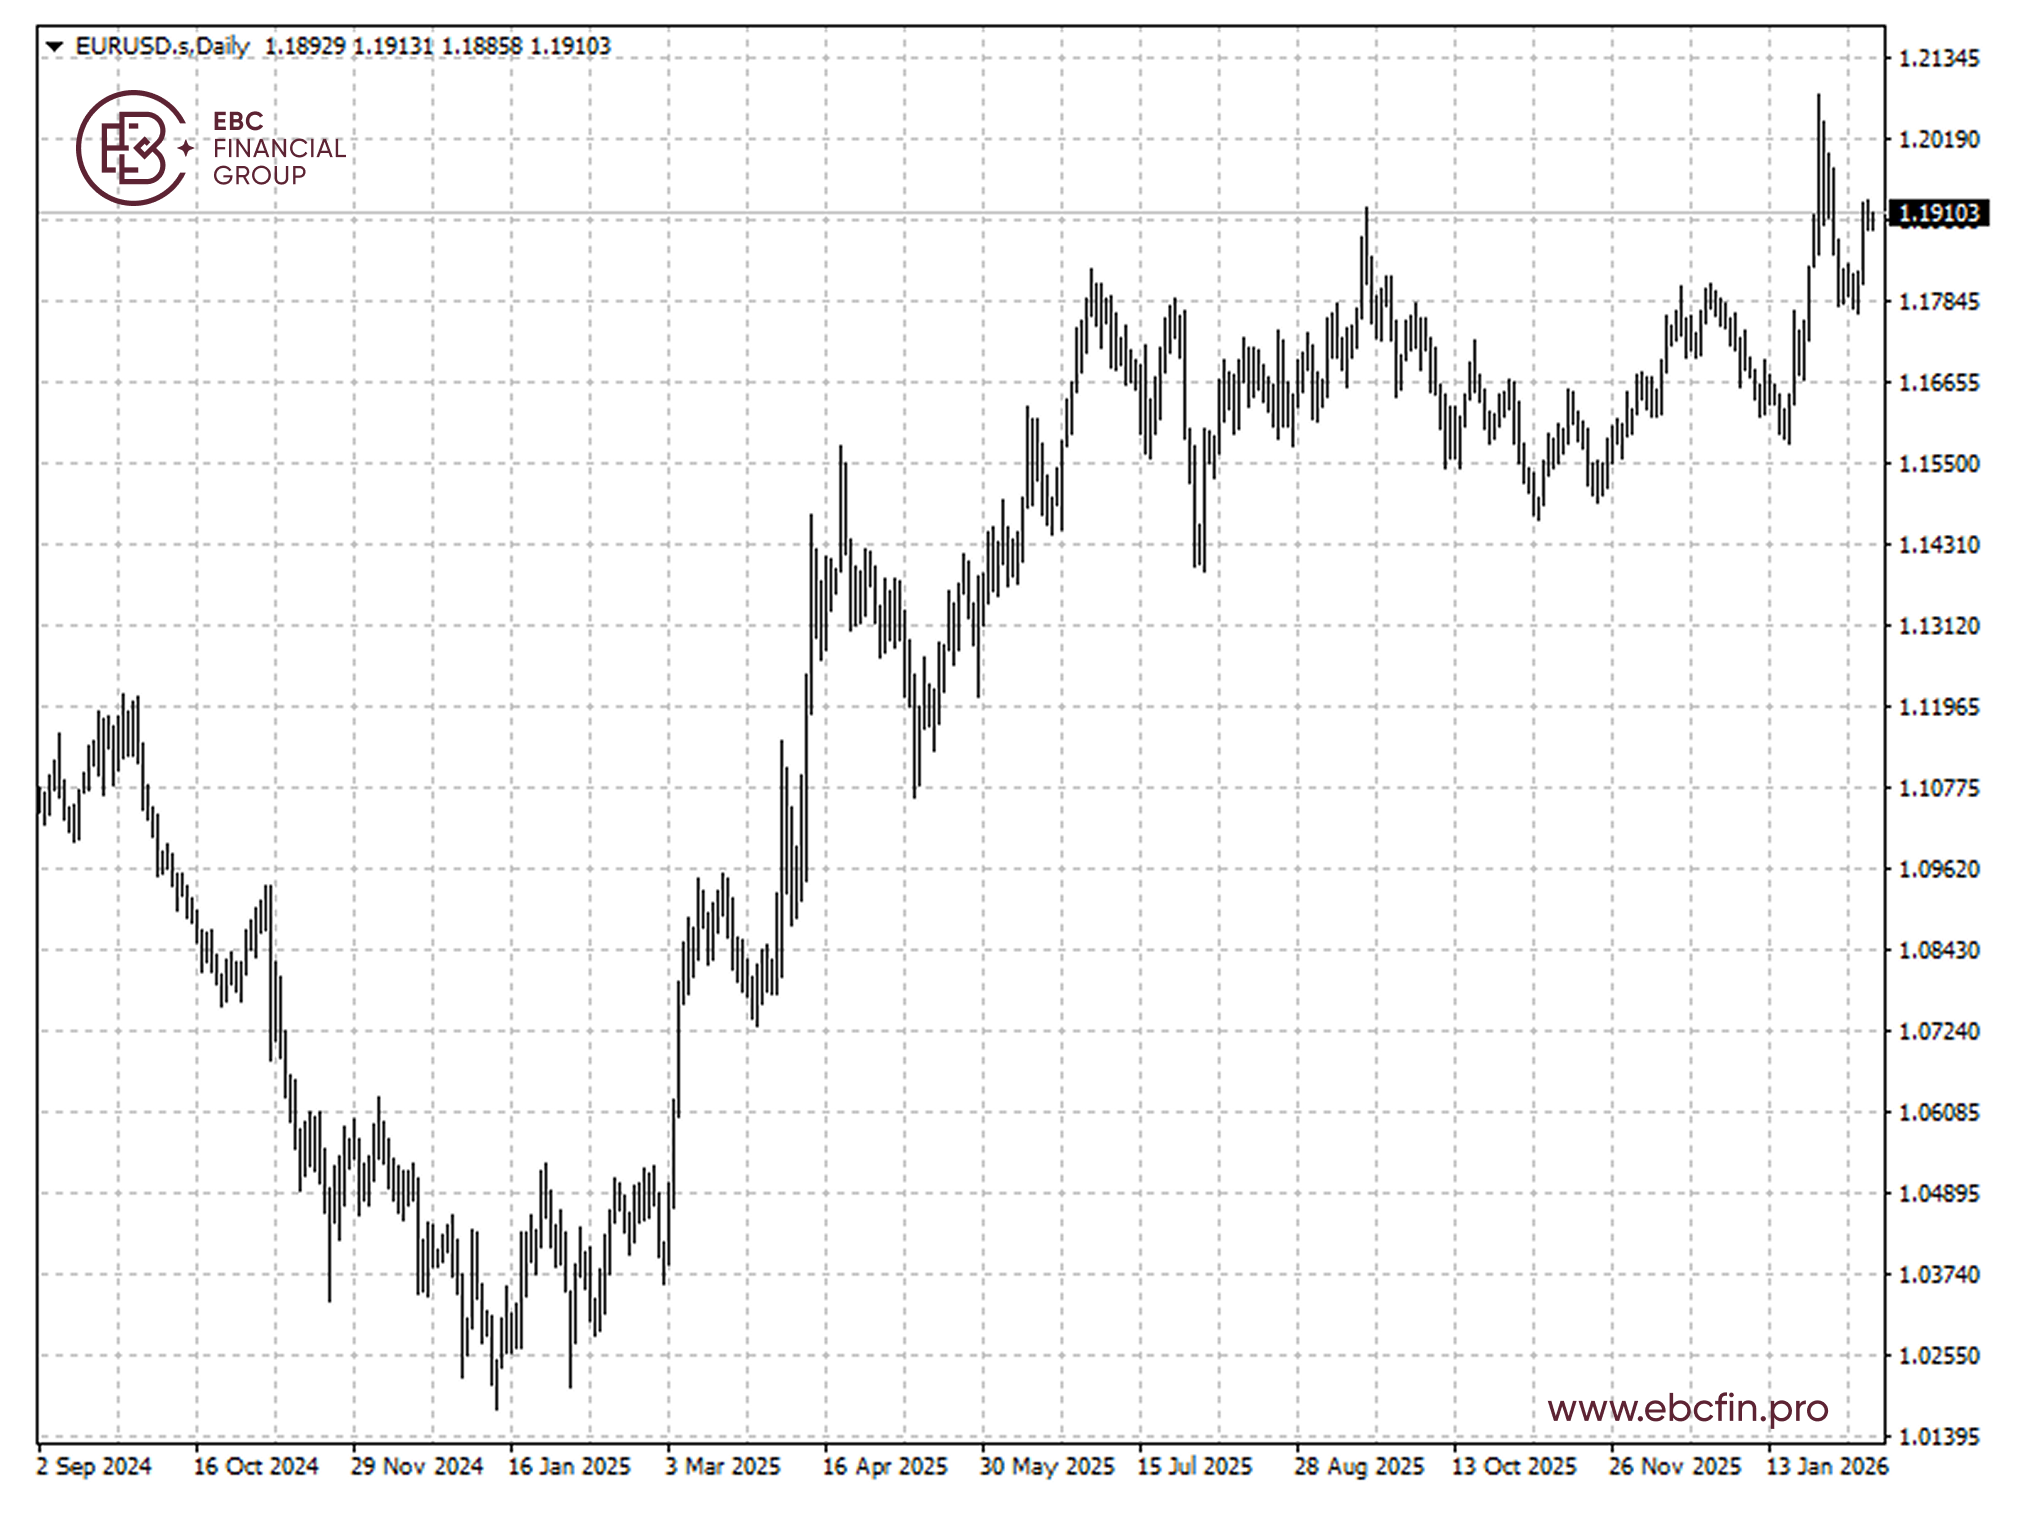Click the OHLC values in chart header
The height and width of the screenshot is (1514, 2028).
click(437, 46)
